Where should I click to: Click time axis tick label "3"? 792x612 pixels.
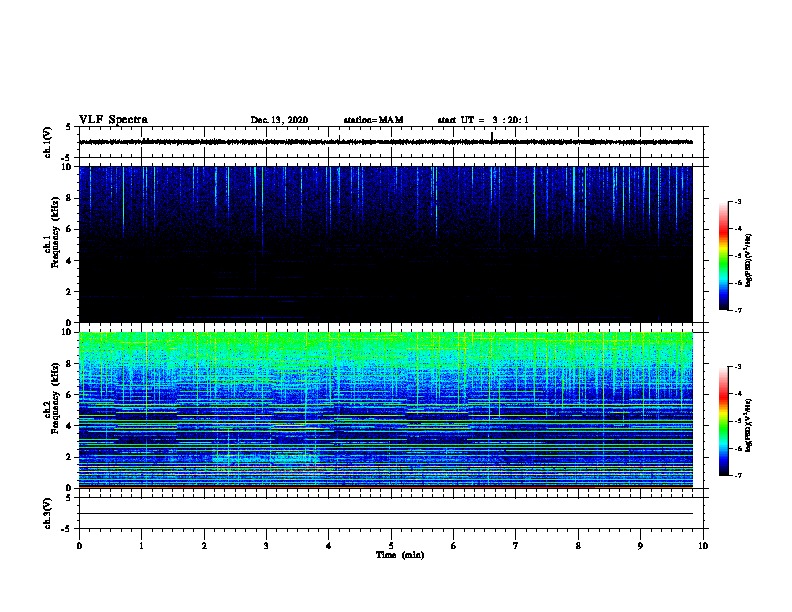(x=266, y=546)
